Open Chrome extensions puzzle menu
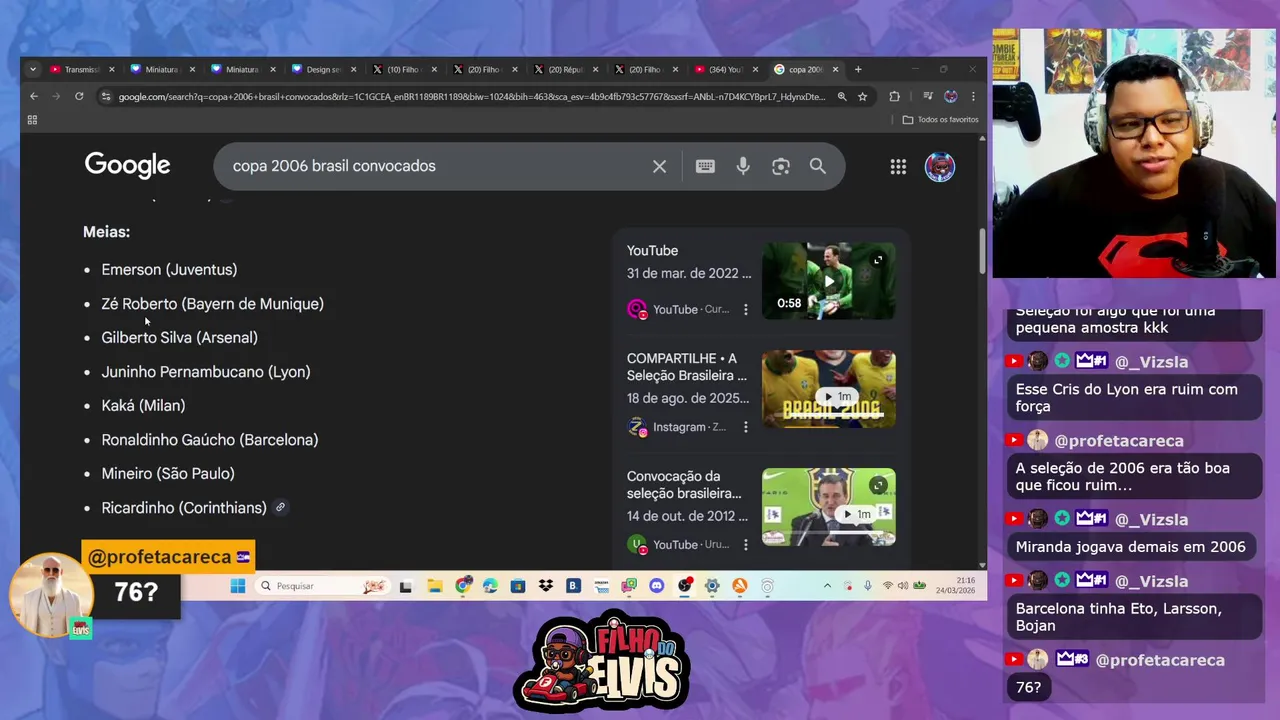This screenshot has height=720, width=1280. [894, 96]
